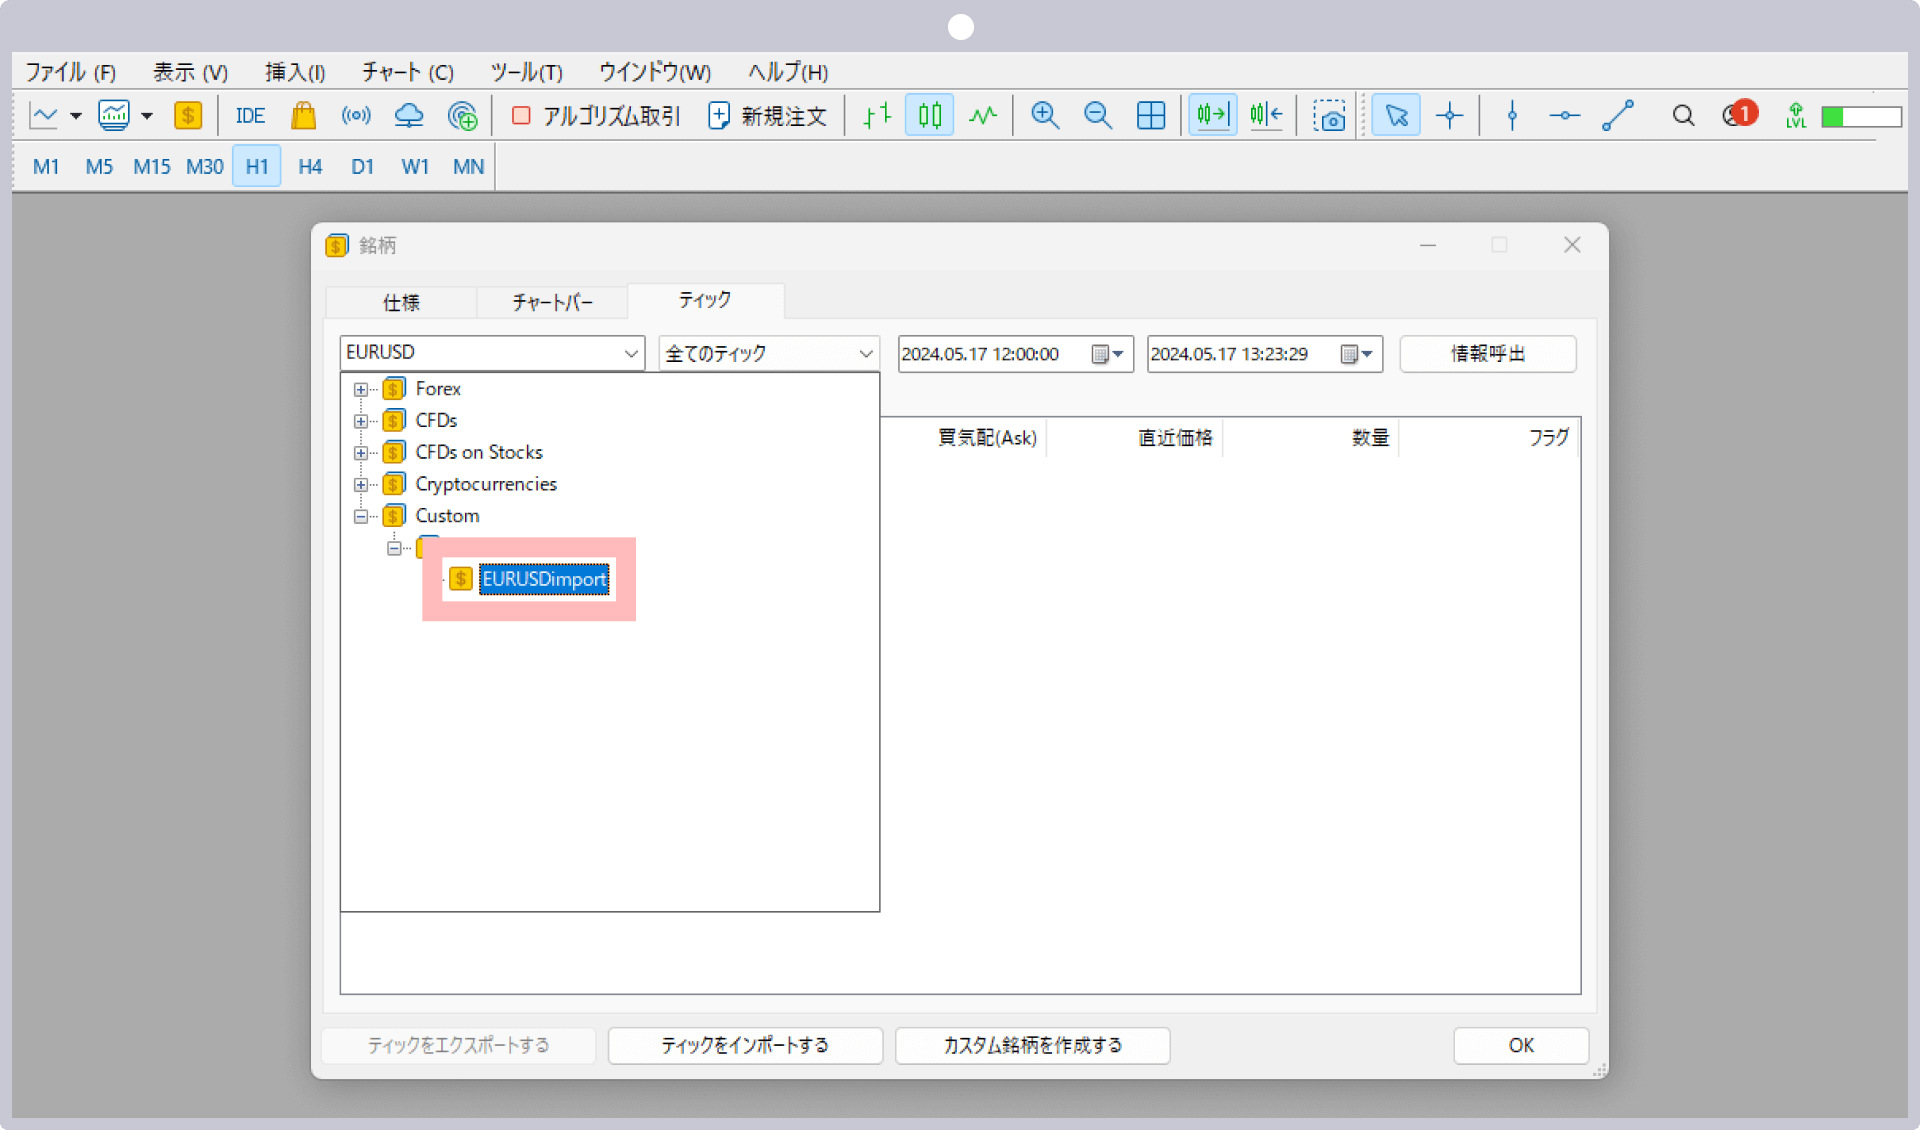Open notifications icon with red badge
The width and height of the screenshot is (1920, 1130).
coord(1740,114)
